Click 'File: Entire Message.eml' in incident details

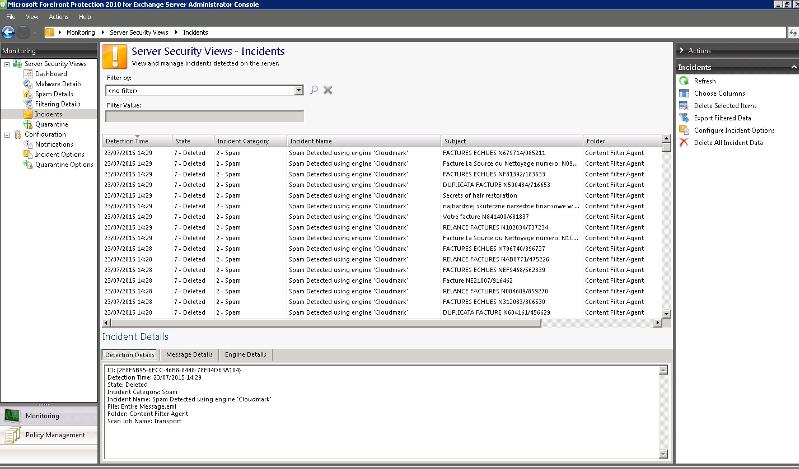pos(142,407)
